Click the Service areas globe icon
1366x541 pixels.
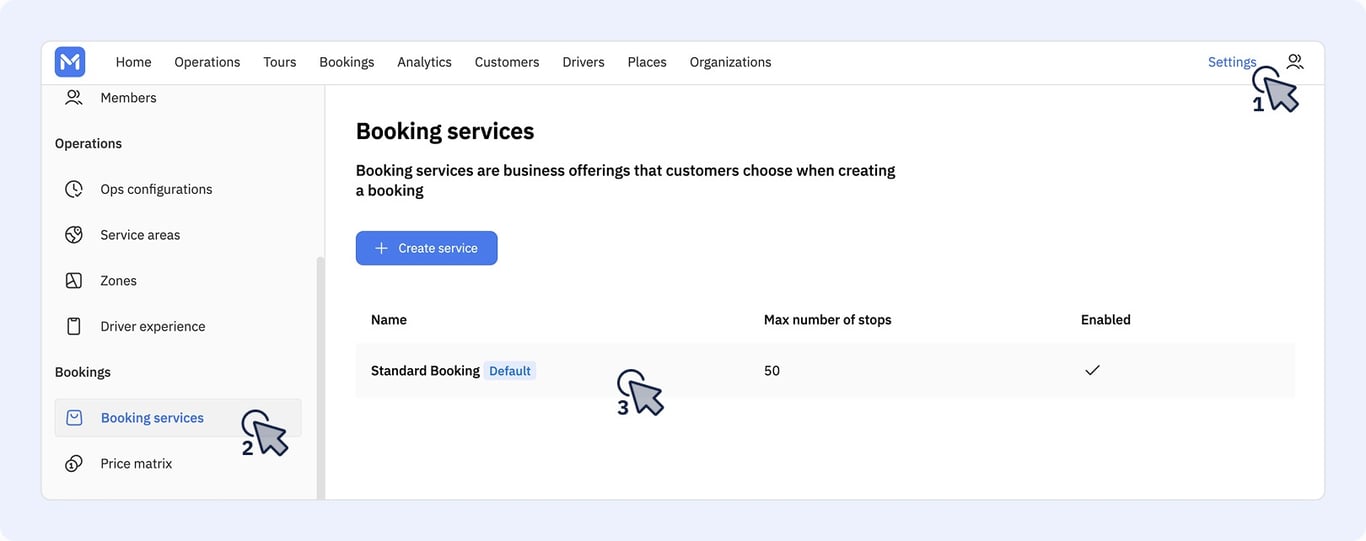(x=74, y=235)
